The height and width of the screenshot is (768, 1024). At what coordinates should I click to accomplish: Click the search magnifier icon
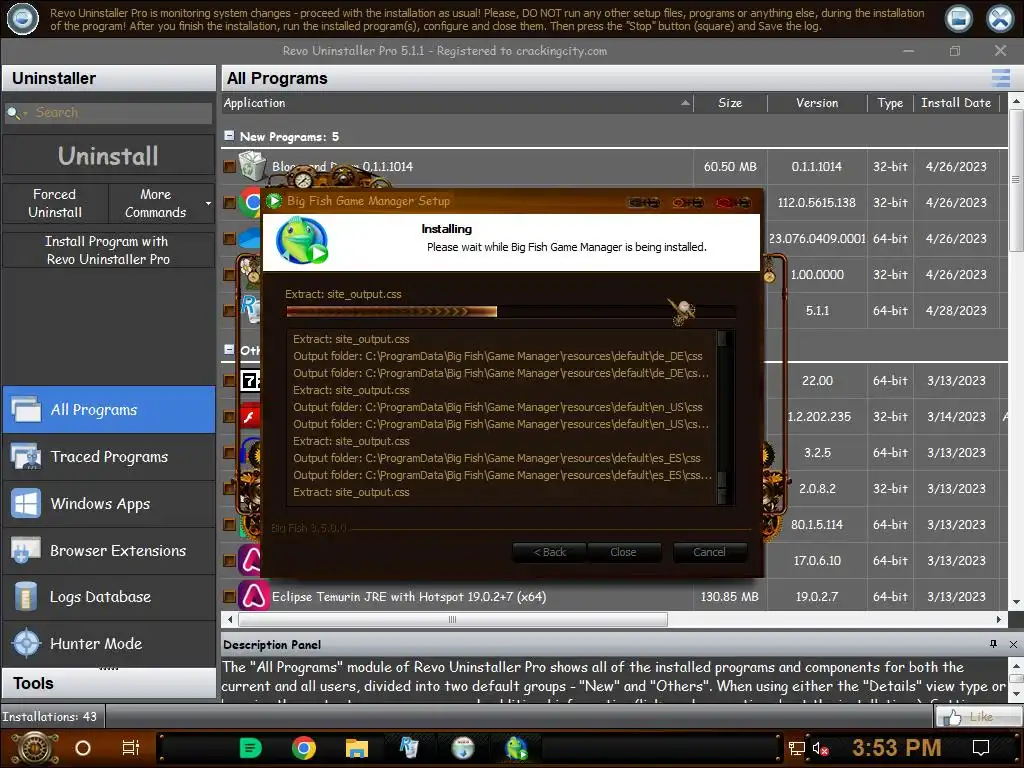(x=12, y=113)
